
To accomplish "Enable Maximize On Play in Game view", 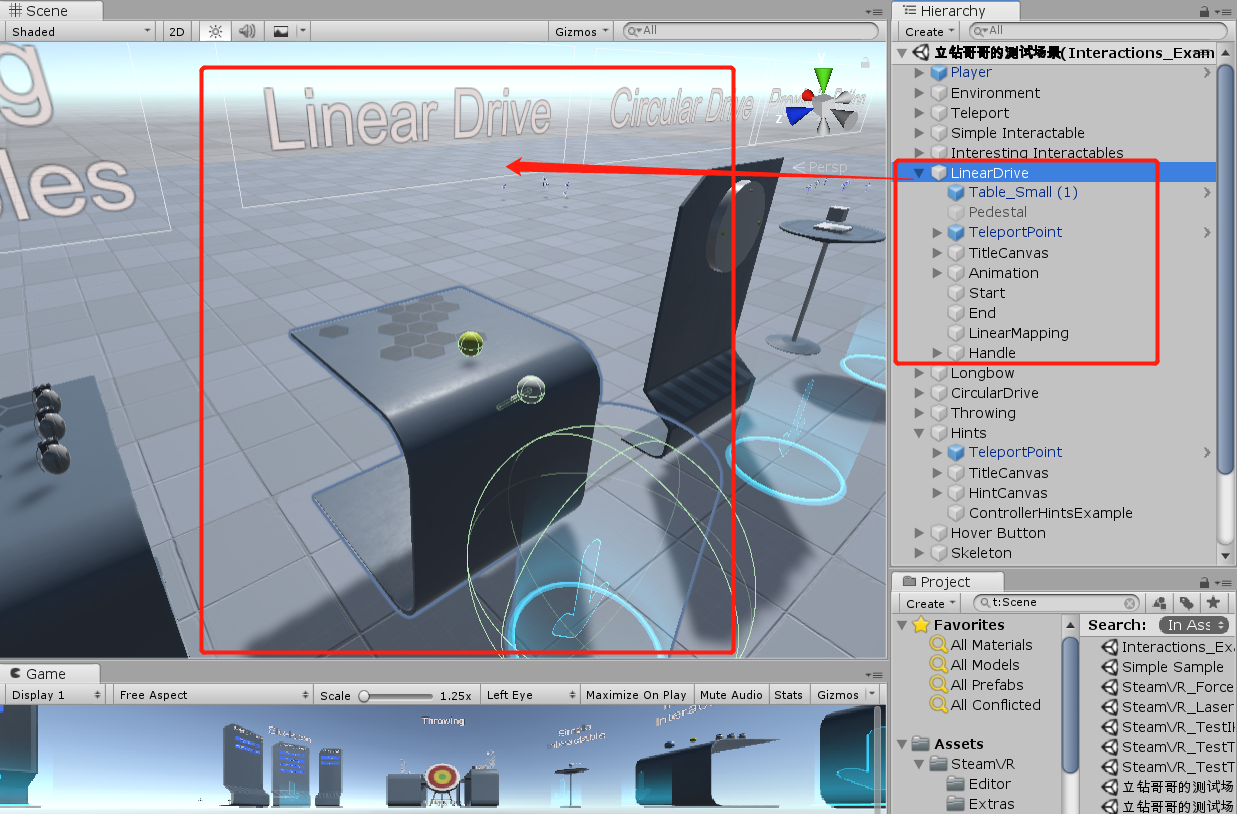I will pos(637,694).
